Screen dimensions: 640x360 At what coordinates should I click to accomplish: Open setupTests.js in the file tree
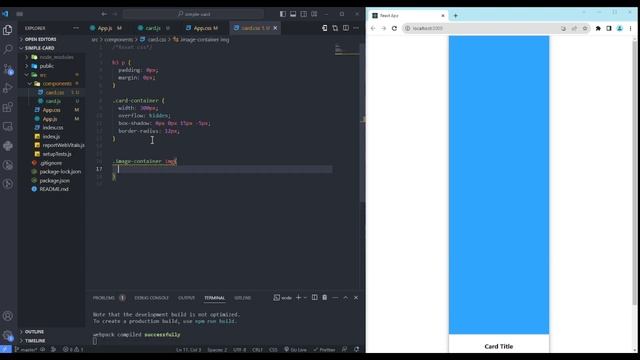[57, 154]
